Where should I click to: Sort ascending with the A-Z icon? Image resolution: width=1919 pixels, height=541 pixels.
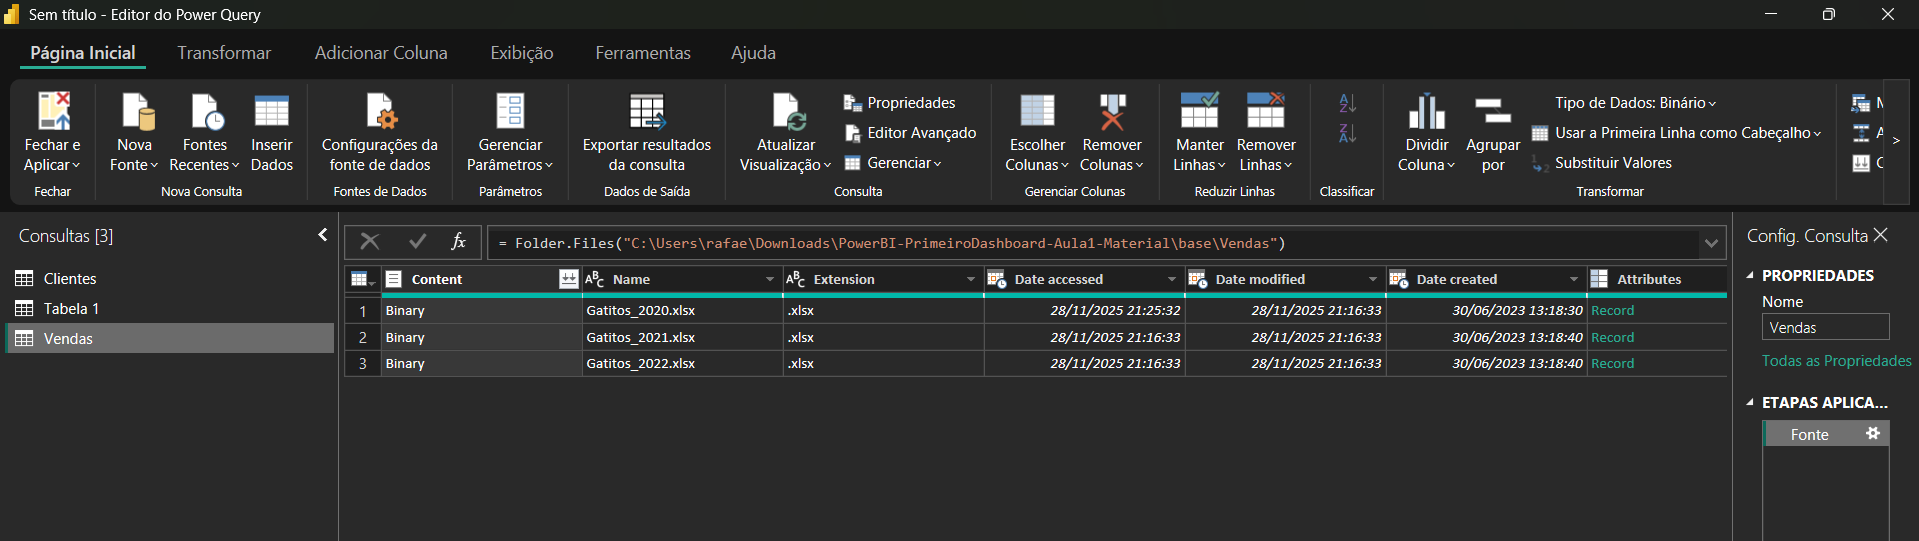[1347, 103]
